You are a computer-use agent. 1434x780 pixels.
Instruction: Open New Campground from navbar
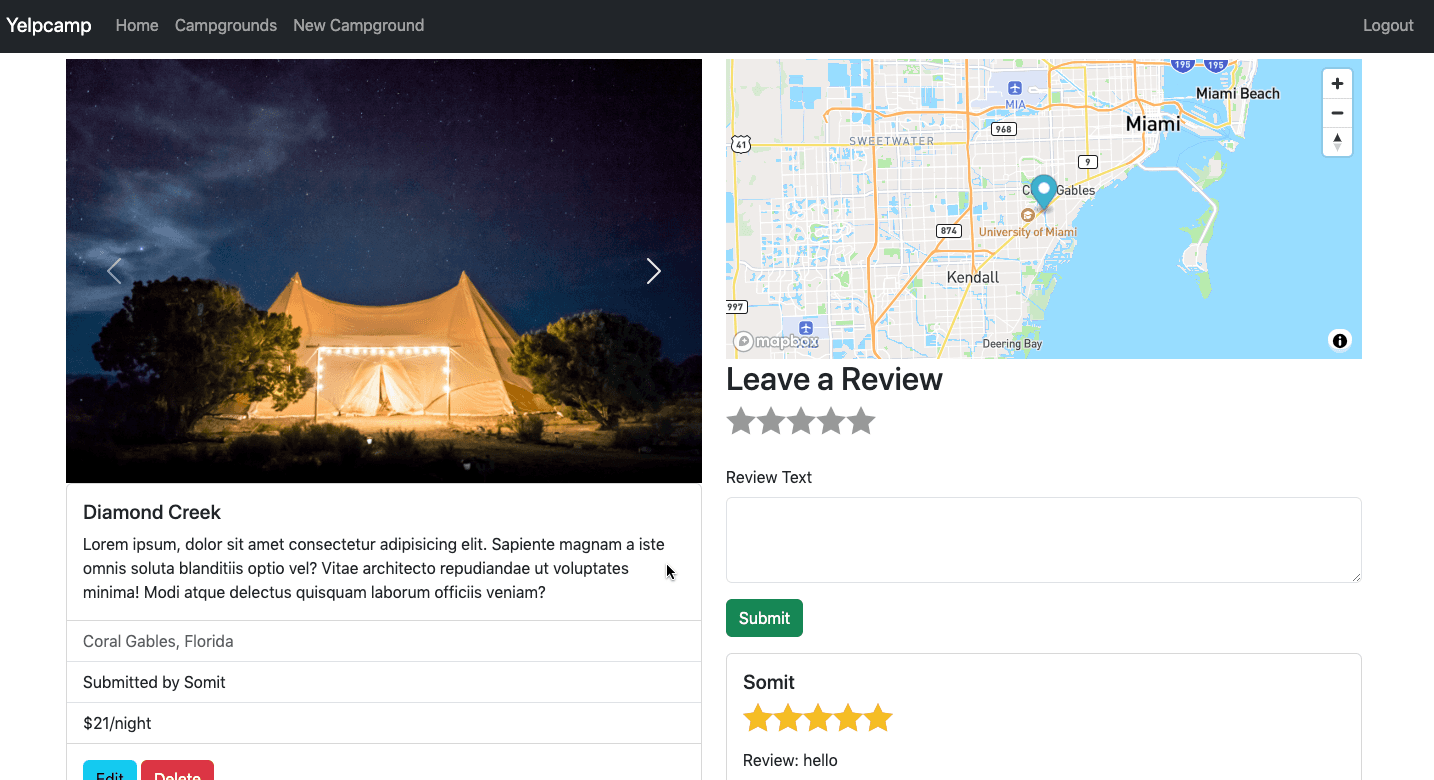click(358, 26)
